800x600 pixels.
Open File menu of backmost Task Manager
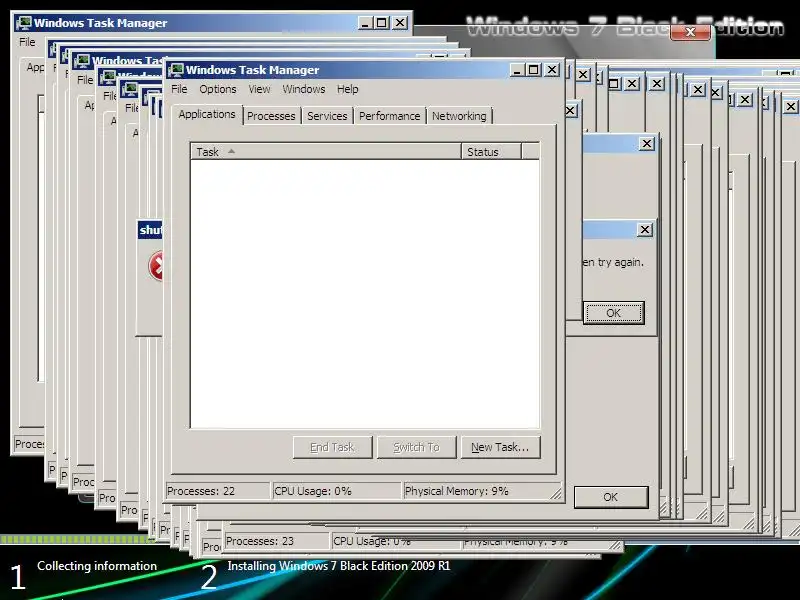tap(27, 42)
